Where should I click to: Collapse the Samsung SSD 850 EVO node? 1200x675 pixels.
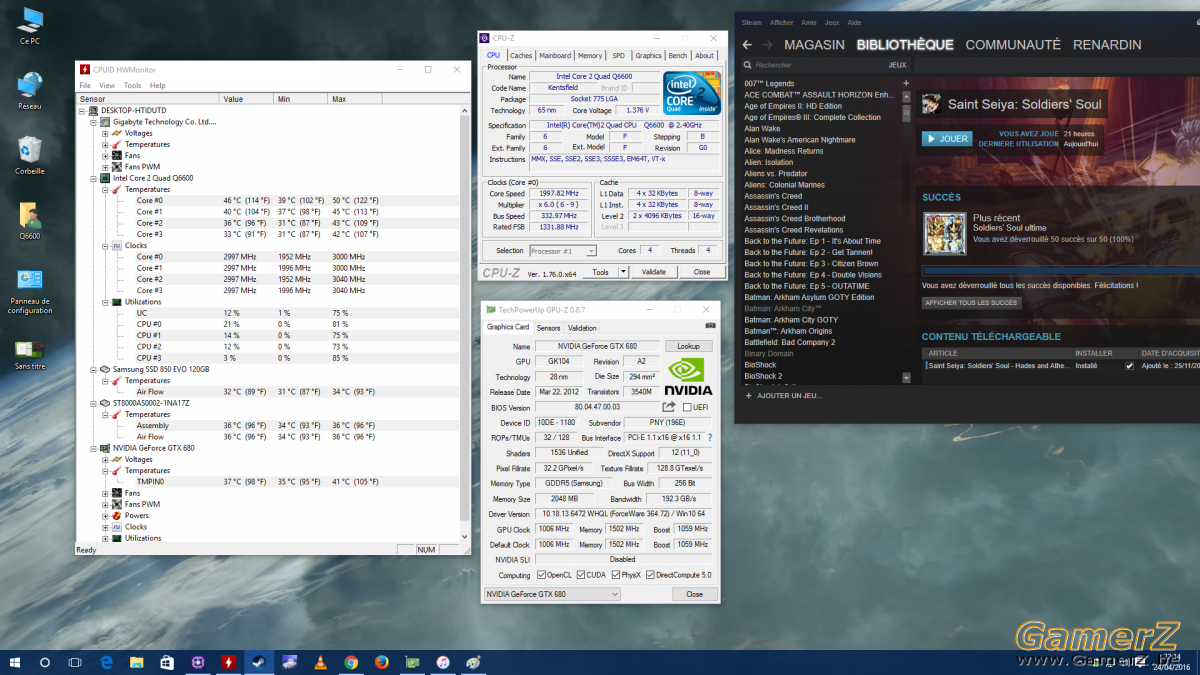93,369
